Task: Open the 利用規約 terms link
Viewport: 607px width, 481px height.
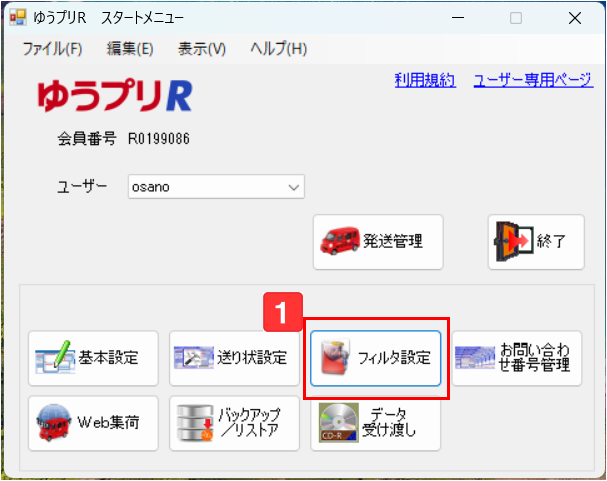Action: tap(425, 80)
